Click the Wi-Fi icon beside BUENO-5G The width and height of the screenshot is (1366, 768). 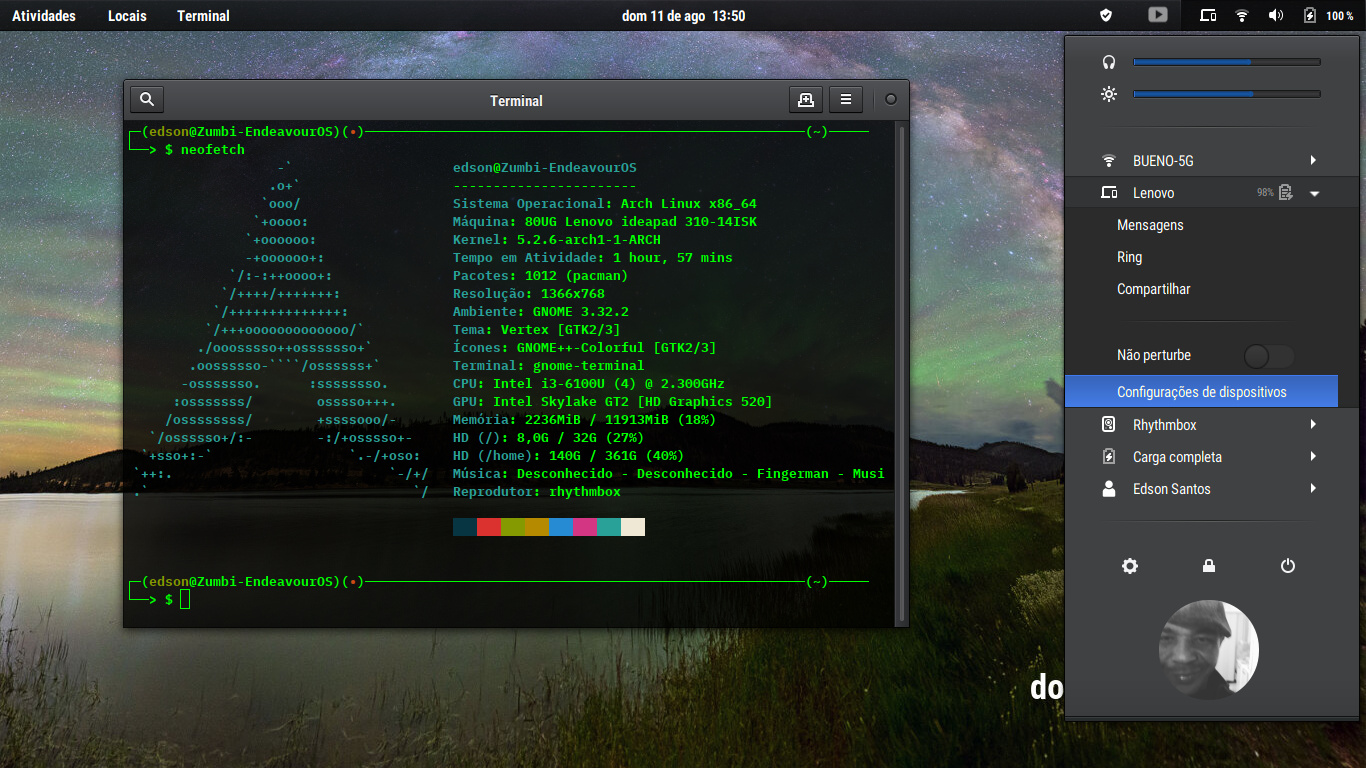pyautogui.click(x=1109, y=161)
